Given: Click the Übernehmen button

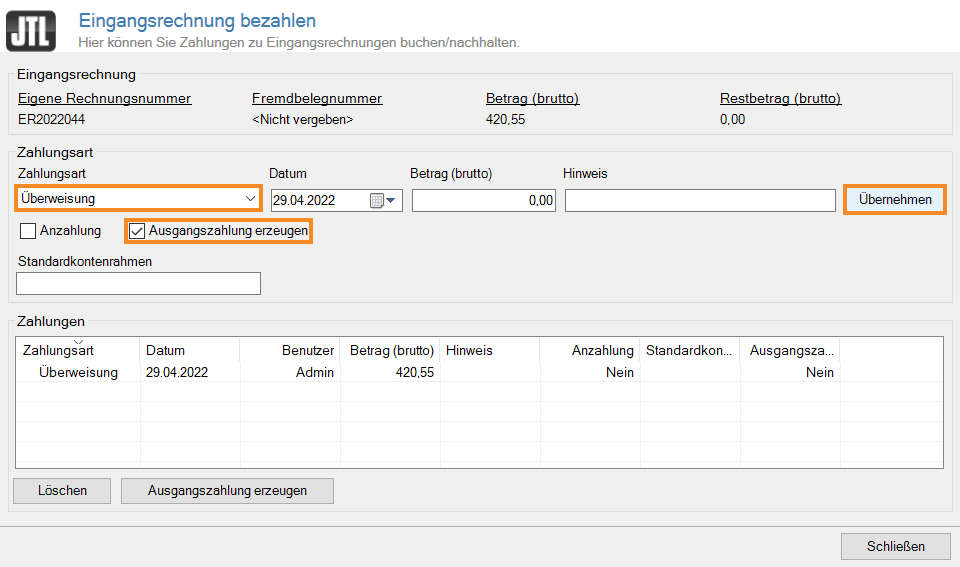Looking at the screenshot, I should 895,200.
